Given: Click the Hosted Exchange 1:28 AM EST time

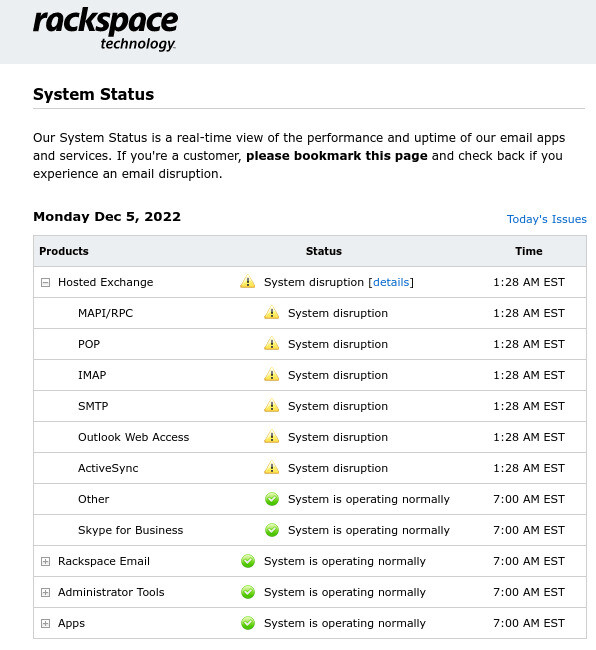Looking at the screenshot, I should [528, 282].
